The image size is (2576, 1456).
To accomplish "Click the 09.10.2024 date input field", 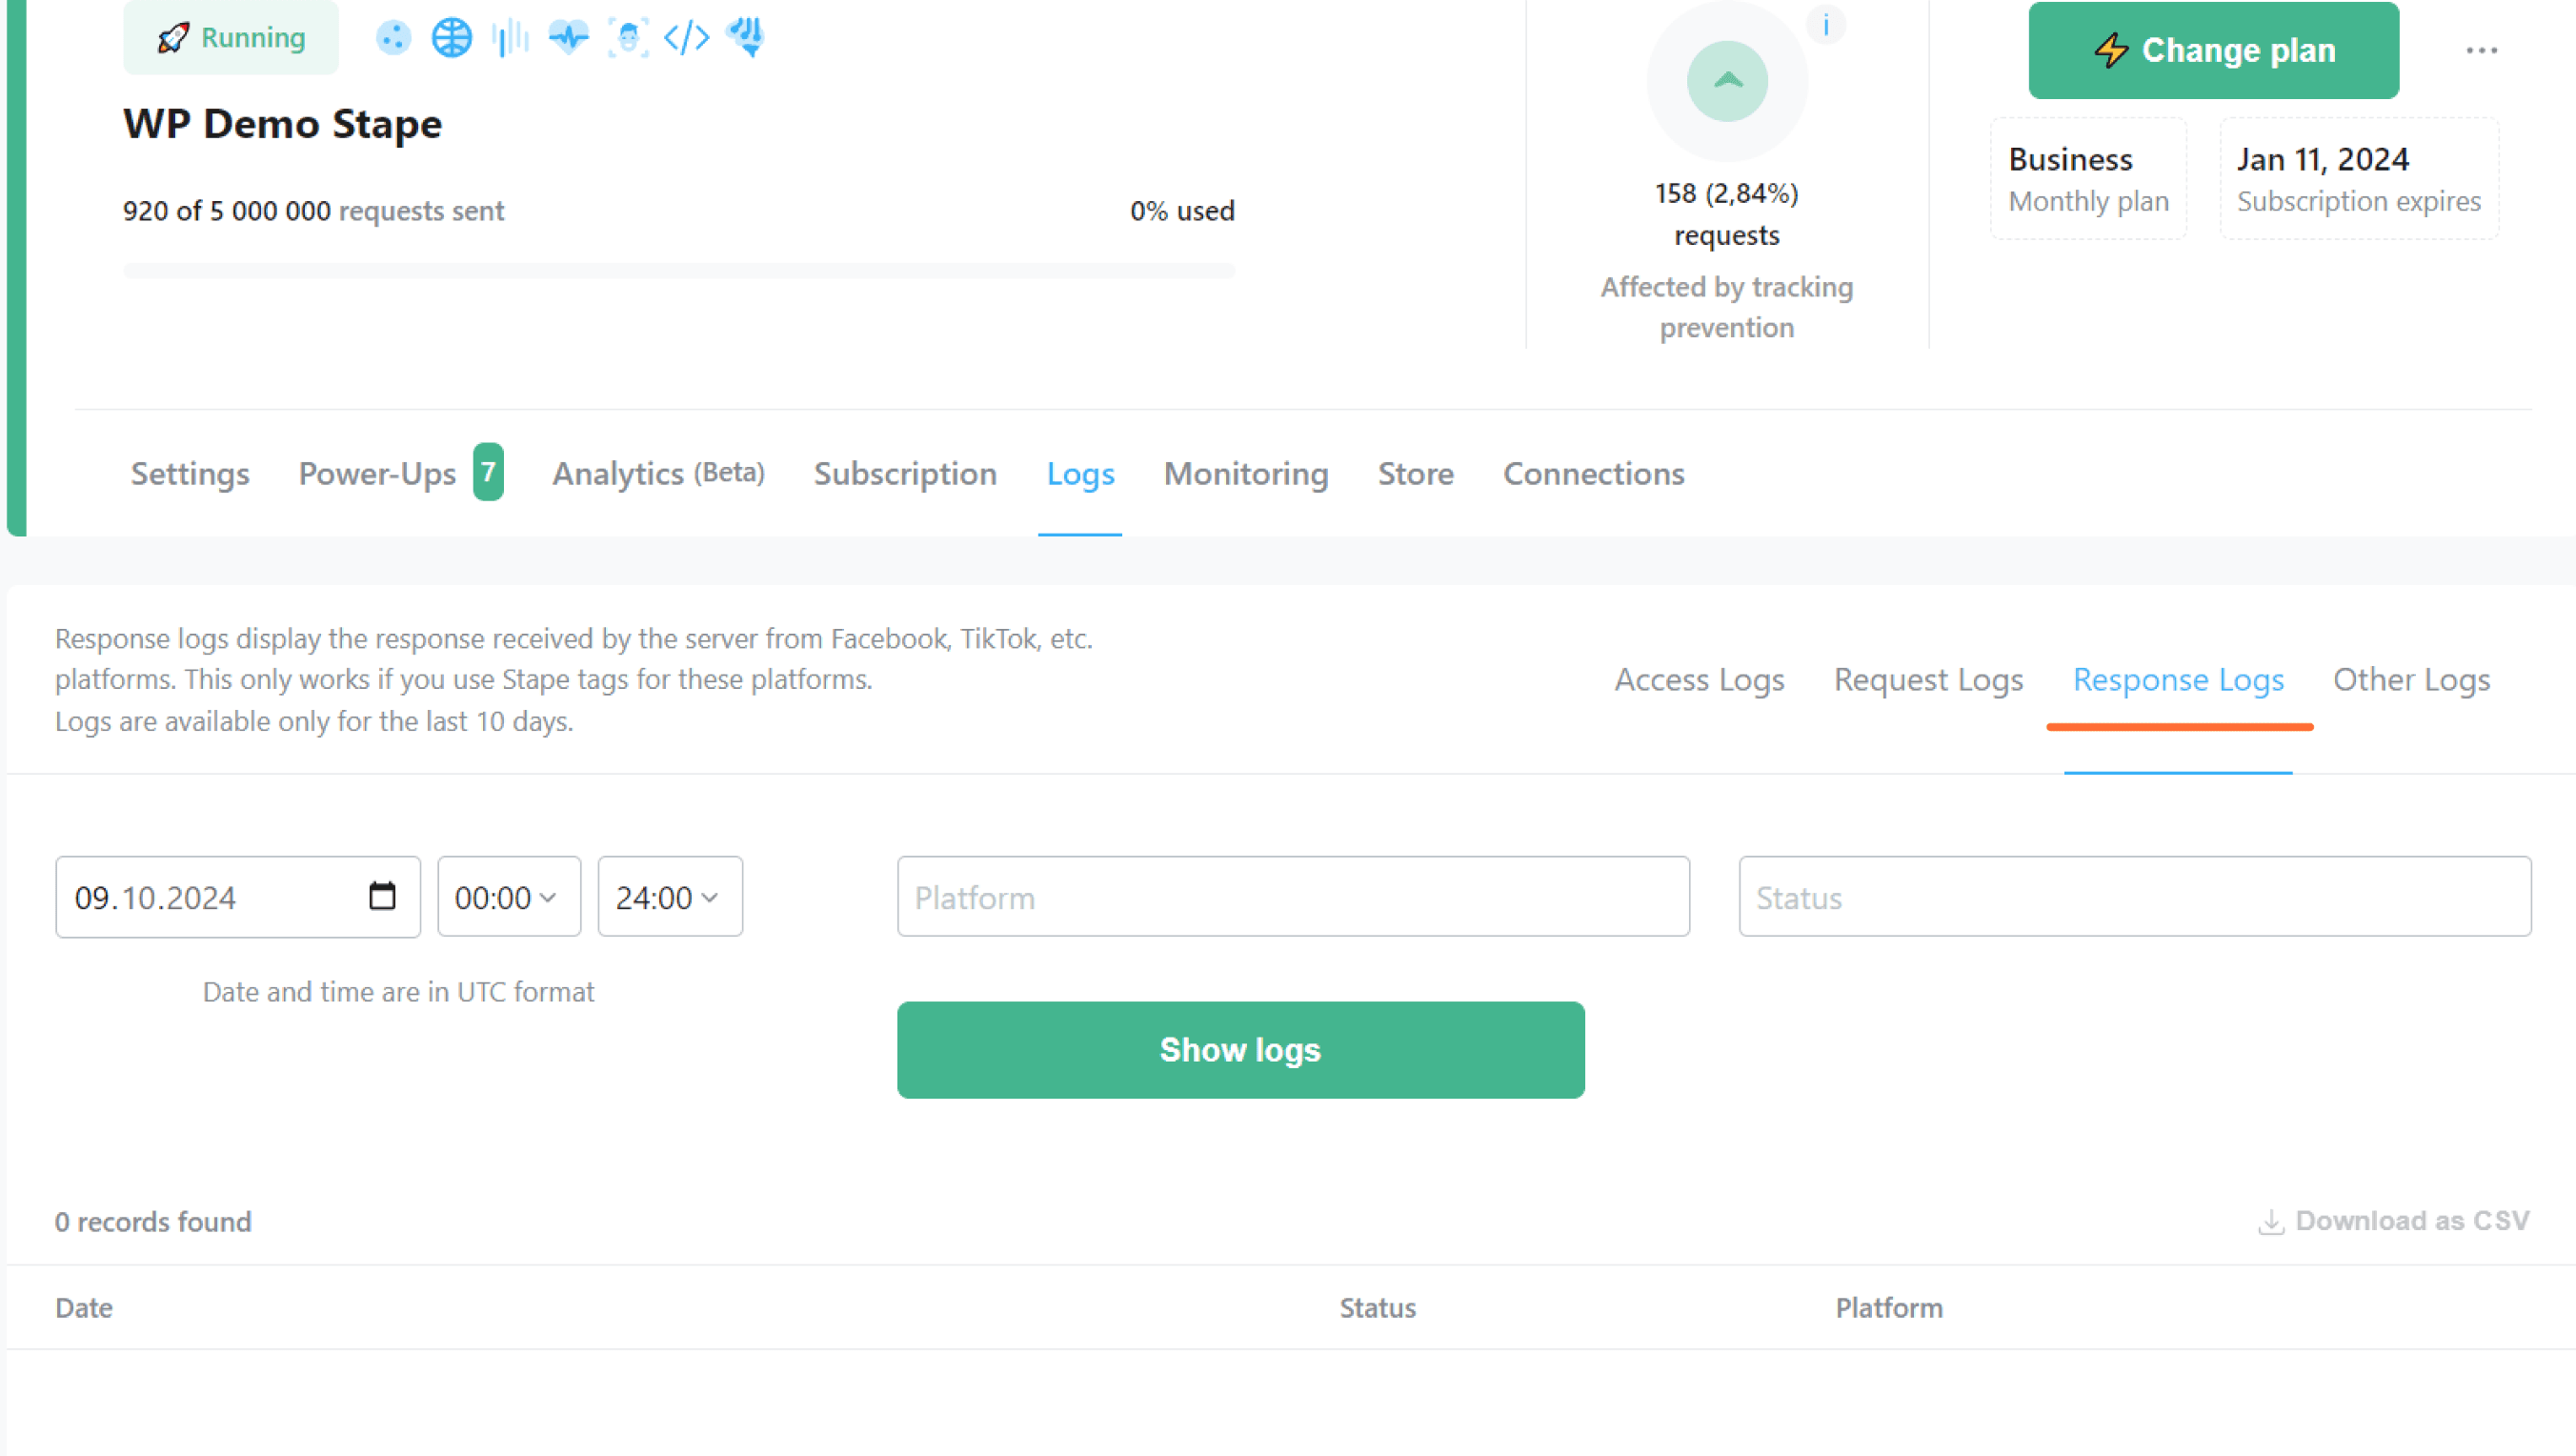I will (238, 897).
